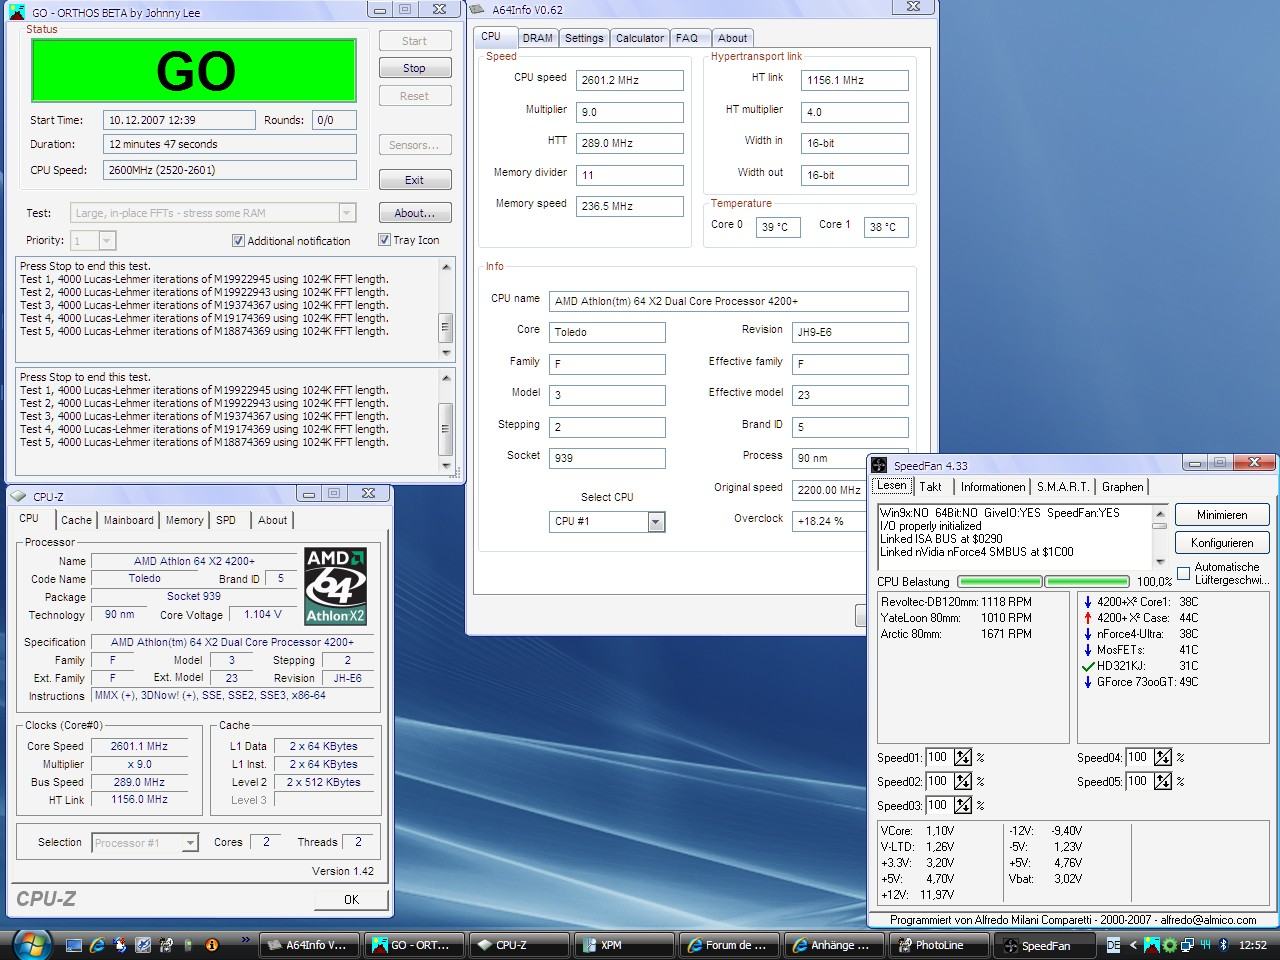Click the ORTHOS title bar icon
Screen dimensions: 1280x960
tap(17, 12)
